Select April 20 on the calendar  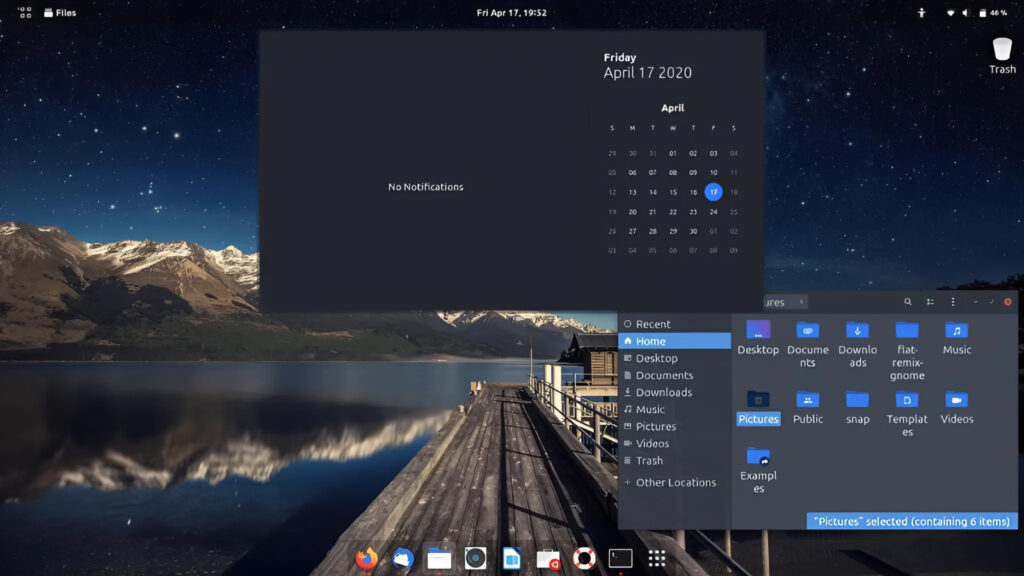(630, 212)
